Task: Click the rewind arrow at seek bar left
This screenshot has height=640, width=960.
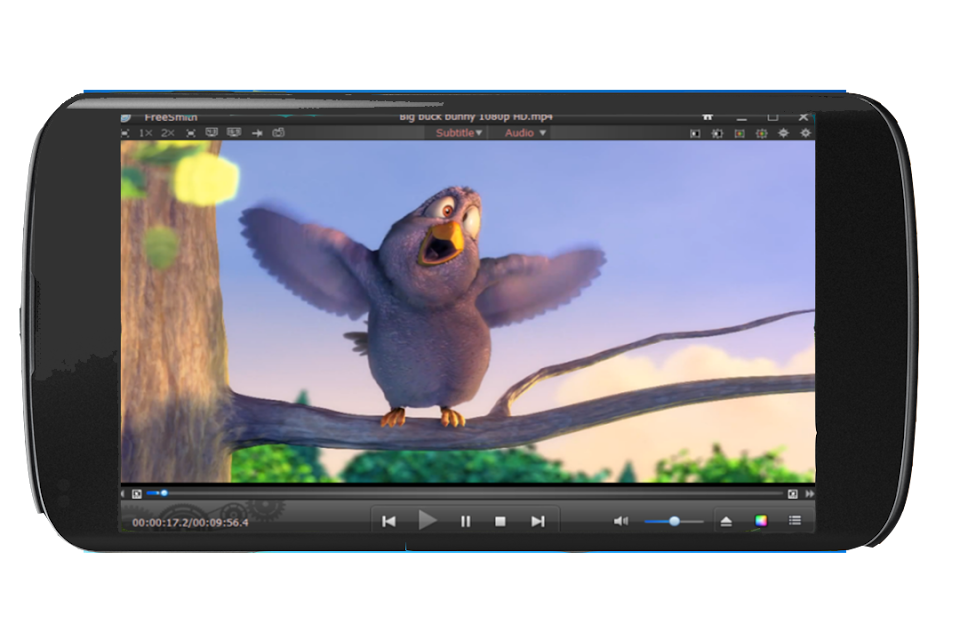Action: coord(123,494)
